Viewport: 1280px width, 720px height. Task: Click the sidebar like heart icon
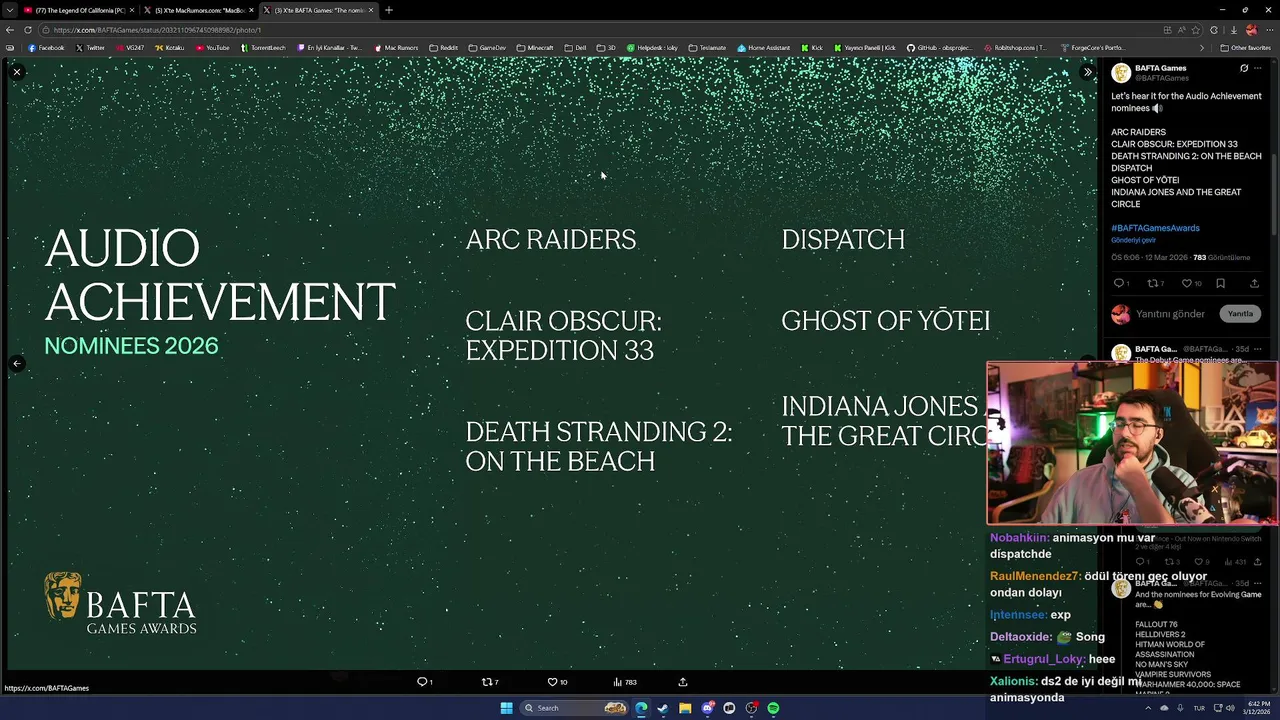[x=1187, y=283]
